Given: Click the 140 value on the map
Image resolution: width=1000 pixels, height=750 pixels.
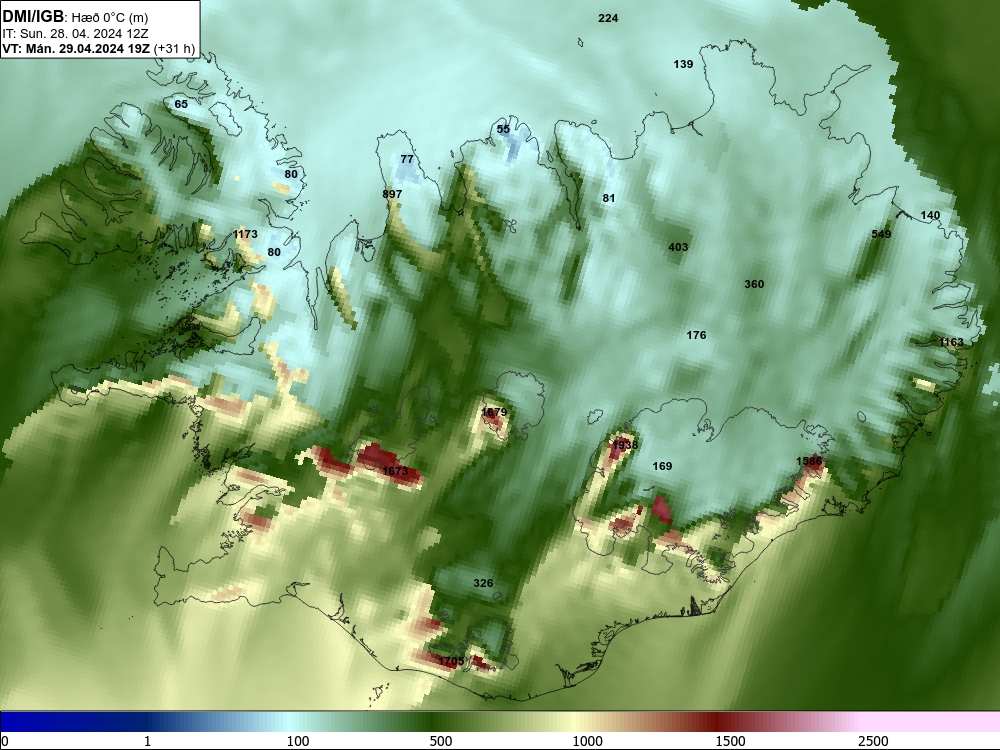Looking at the screenshot, I should pos(930,216).
